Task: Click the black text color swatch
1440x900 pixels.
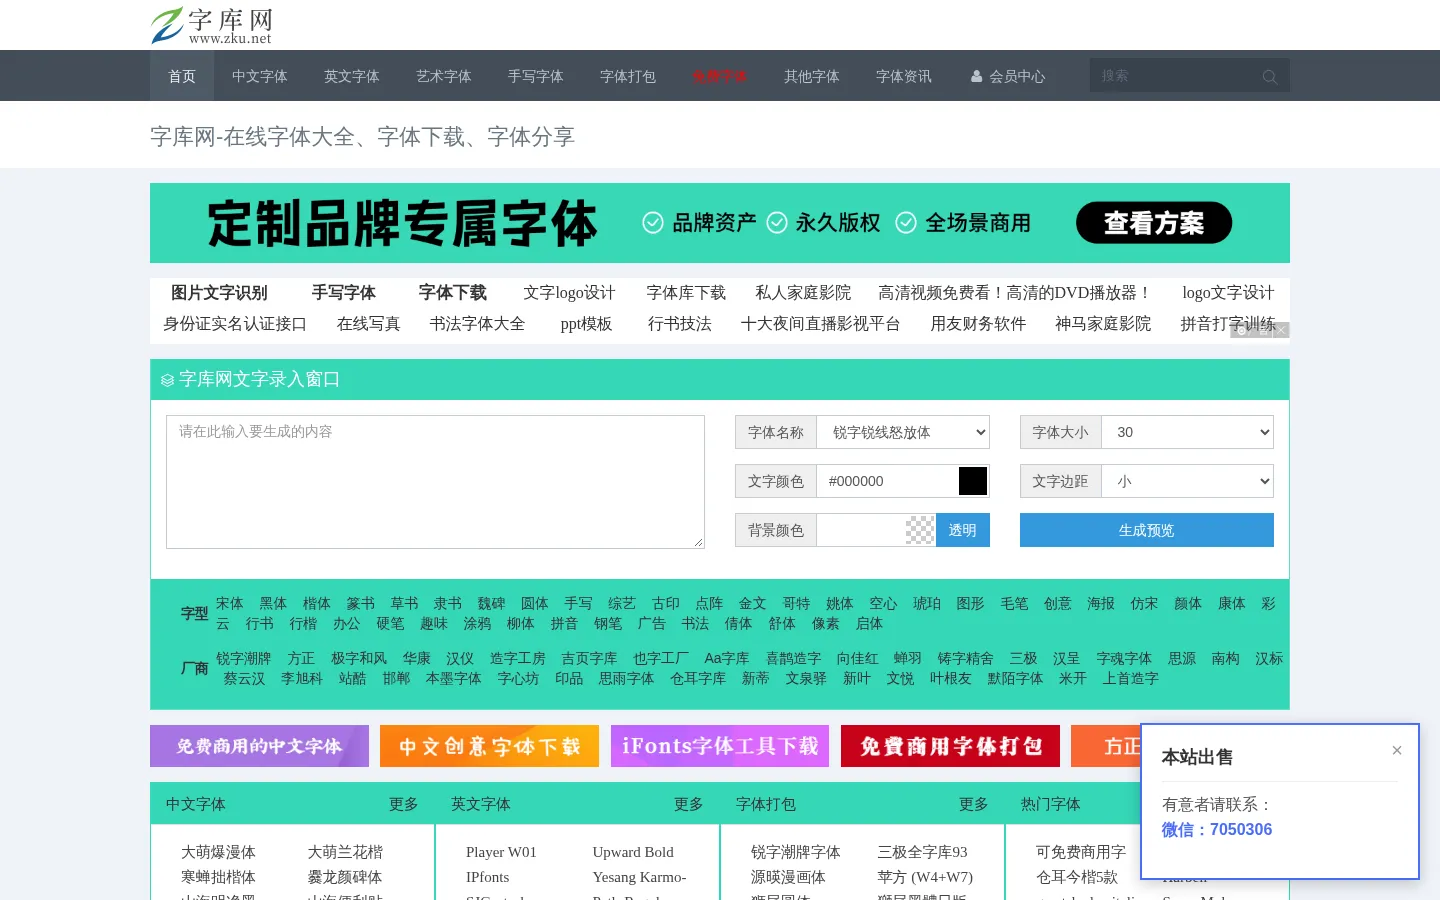Action: click(x=973, y=481)
